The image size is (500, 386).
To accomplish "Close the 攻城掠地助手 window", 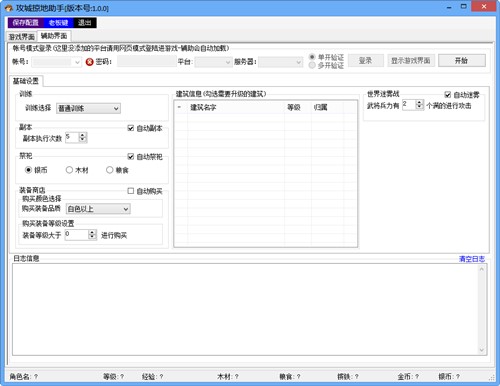I will coord(484,6).
